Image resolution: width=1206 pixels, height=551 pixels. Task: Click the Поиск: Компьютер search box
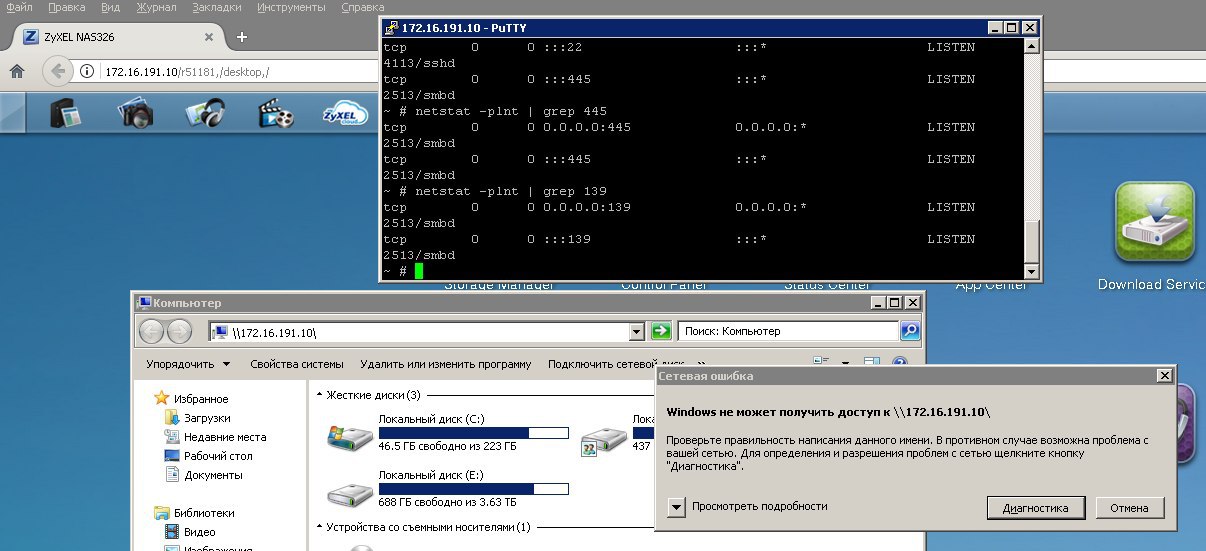point(788,331)
